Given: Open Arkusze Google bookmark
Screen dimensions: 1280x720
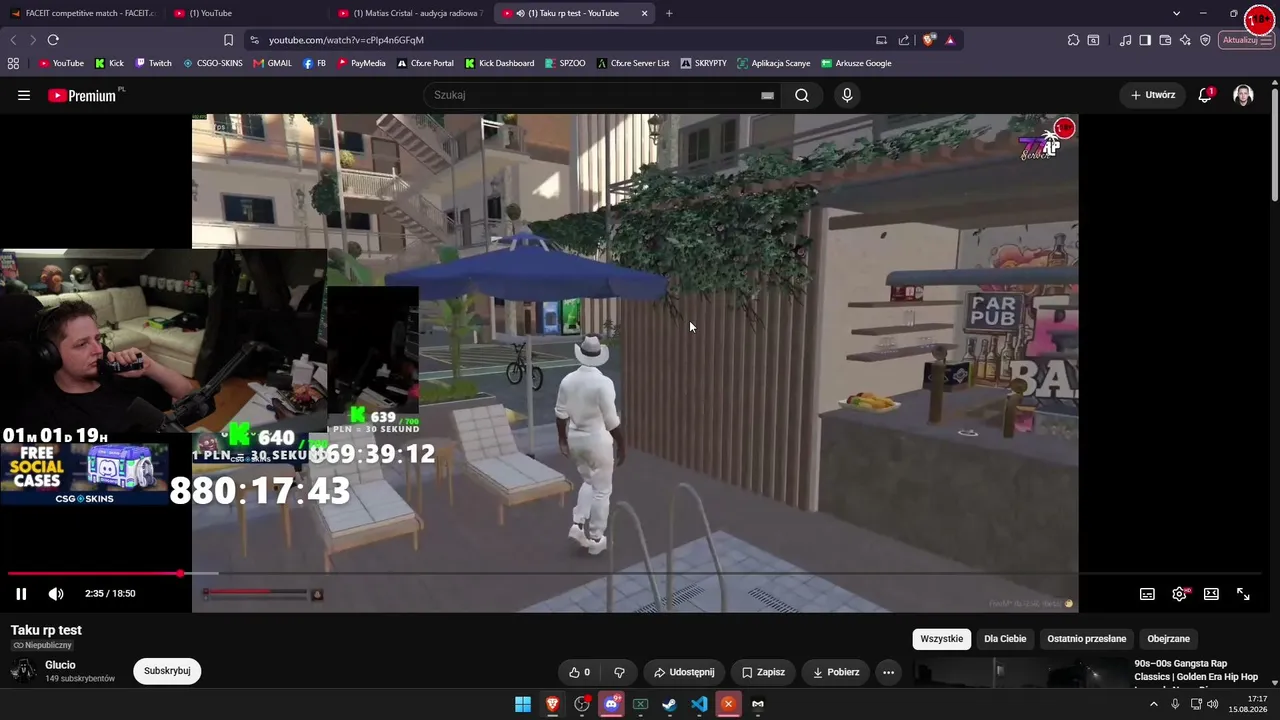Looking at the screenshot, I should coord(856,63).
